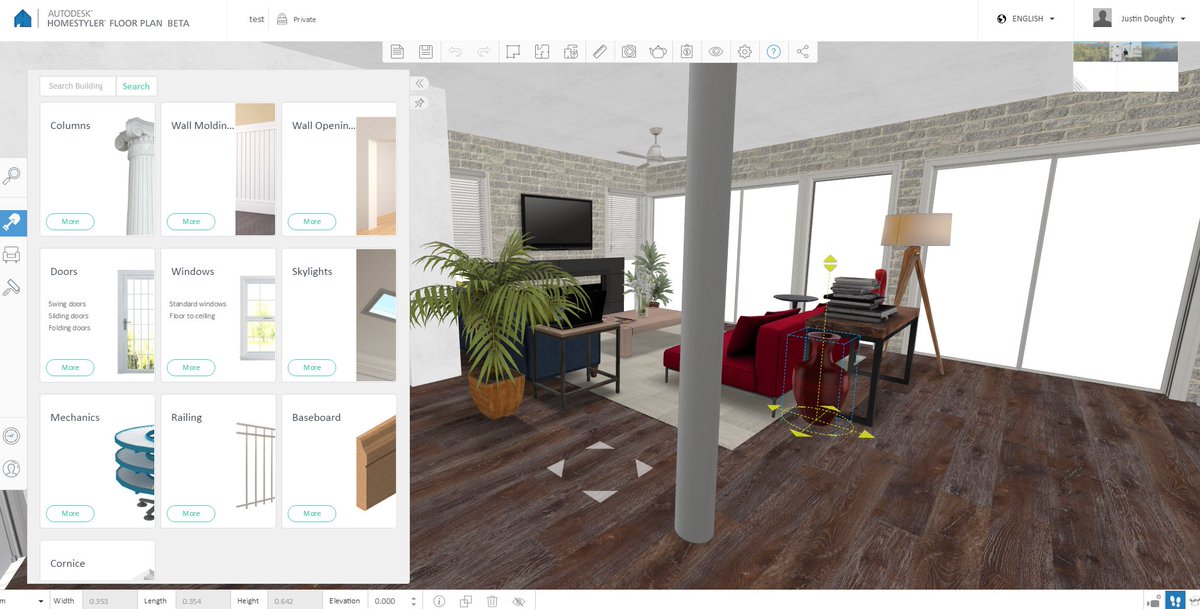Redo the last action
This screenshot has height=609, width=1200.
point(484,51)
